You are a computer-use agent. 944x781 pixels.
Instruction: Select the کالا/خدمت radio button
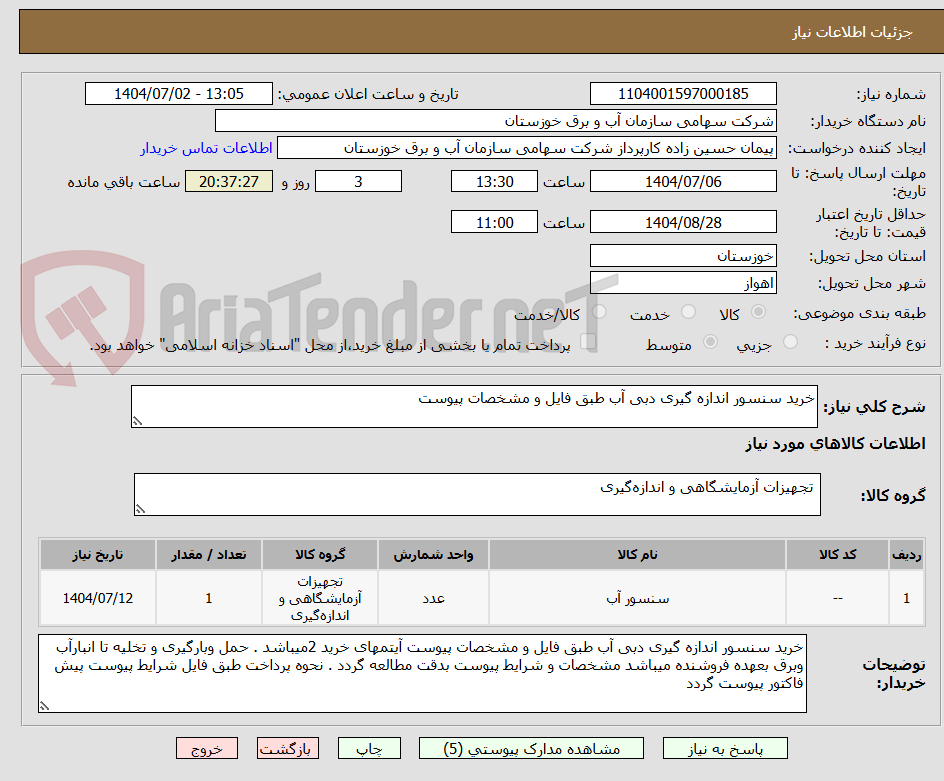click(600, 311)
